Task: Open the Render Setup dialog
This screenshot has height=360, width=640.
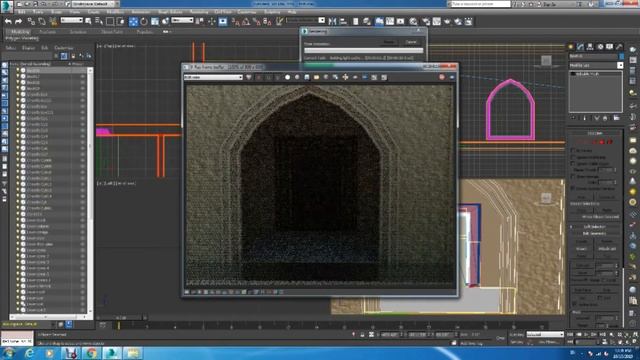Action: pos(426,21)
